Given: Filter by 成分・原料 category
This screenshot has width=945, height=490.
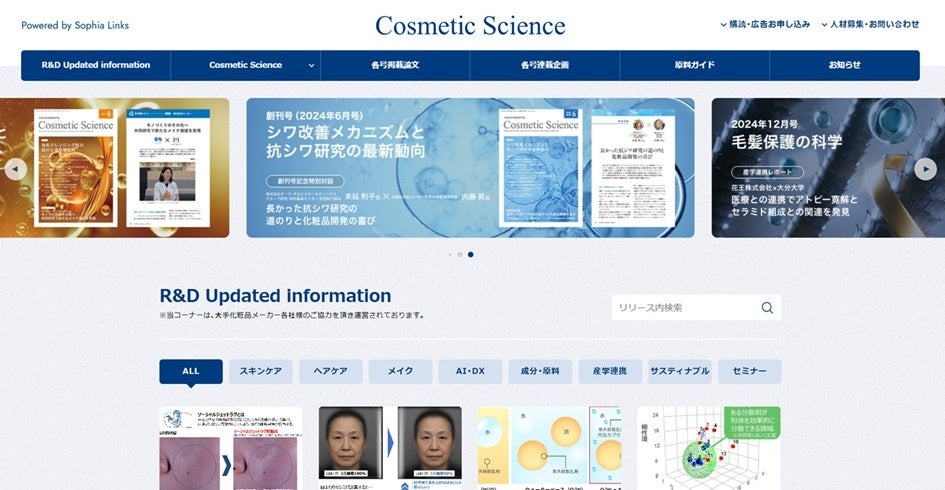Looking at the screenshot, I should click(x=540, y=371).
